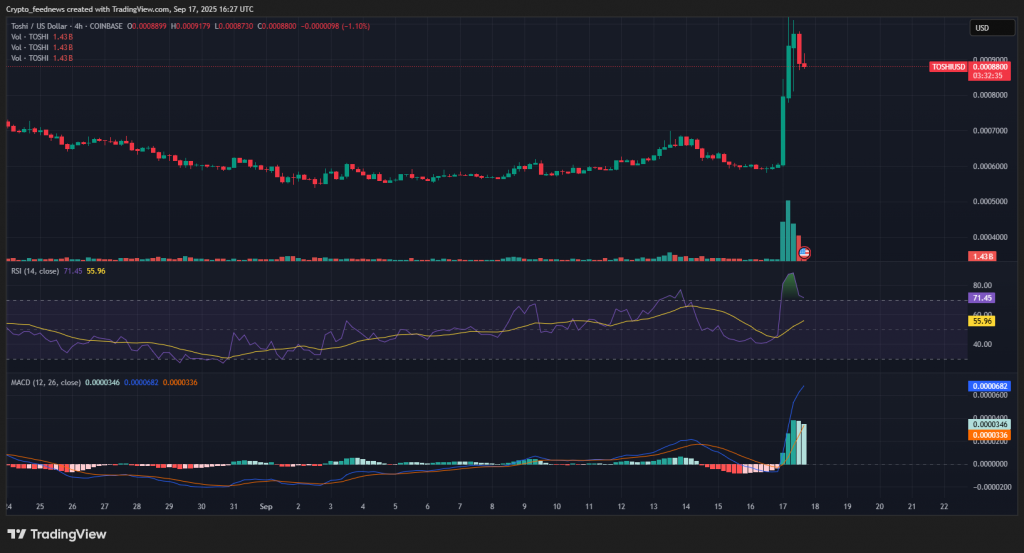Select the RSI (14, close) indicator label
1024x553 pixels.
34,271
